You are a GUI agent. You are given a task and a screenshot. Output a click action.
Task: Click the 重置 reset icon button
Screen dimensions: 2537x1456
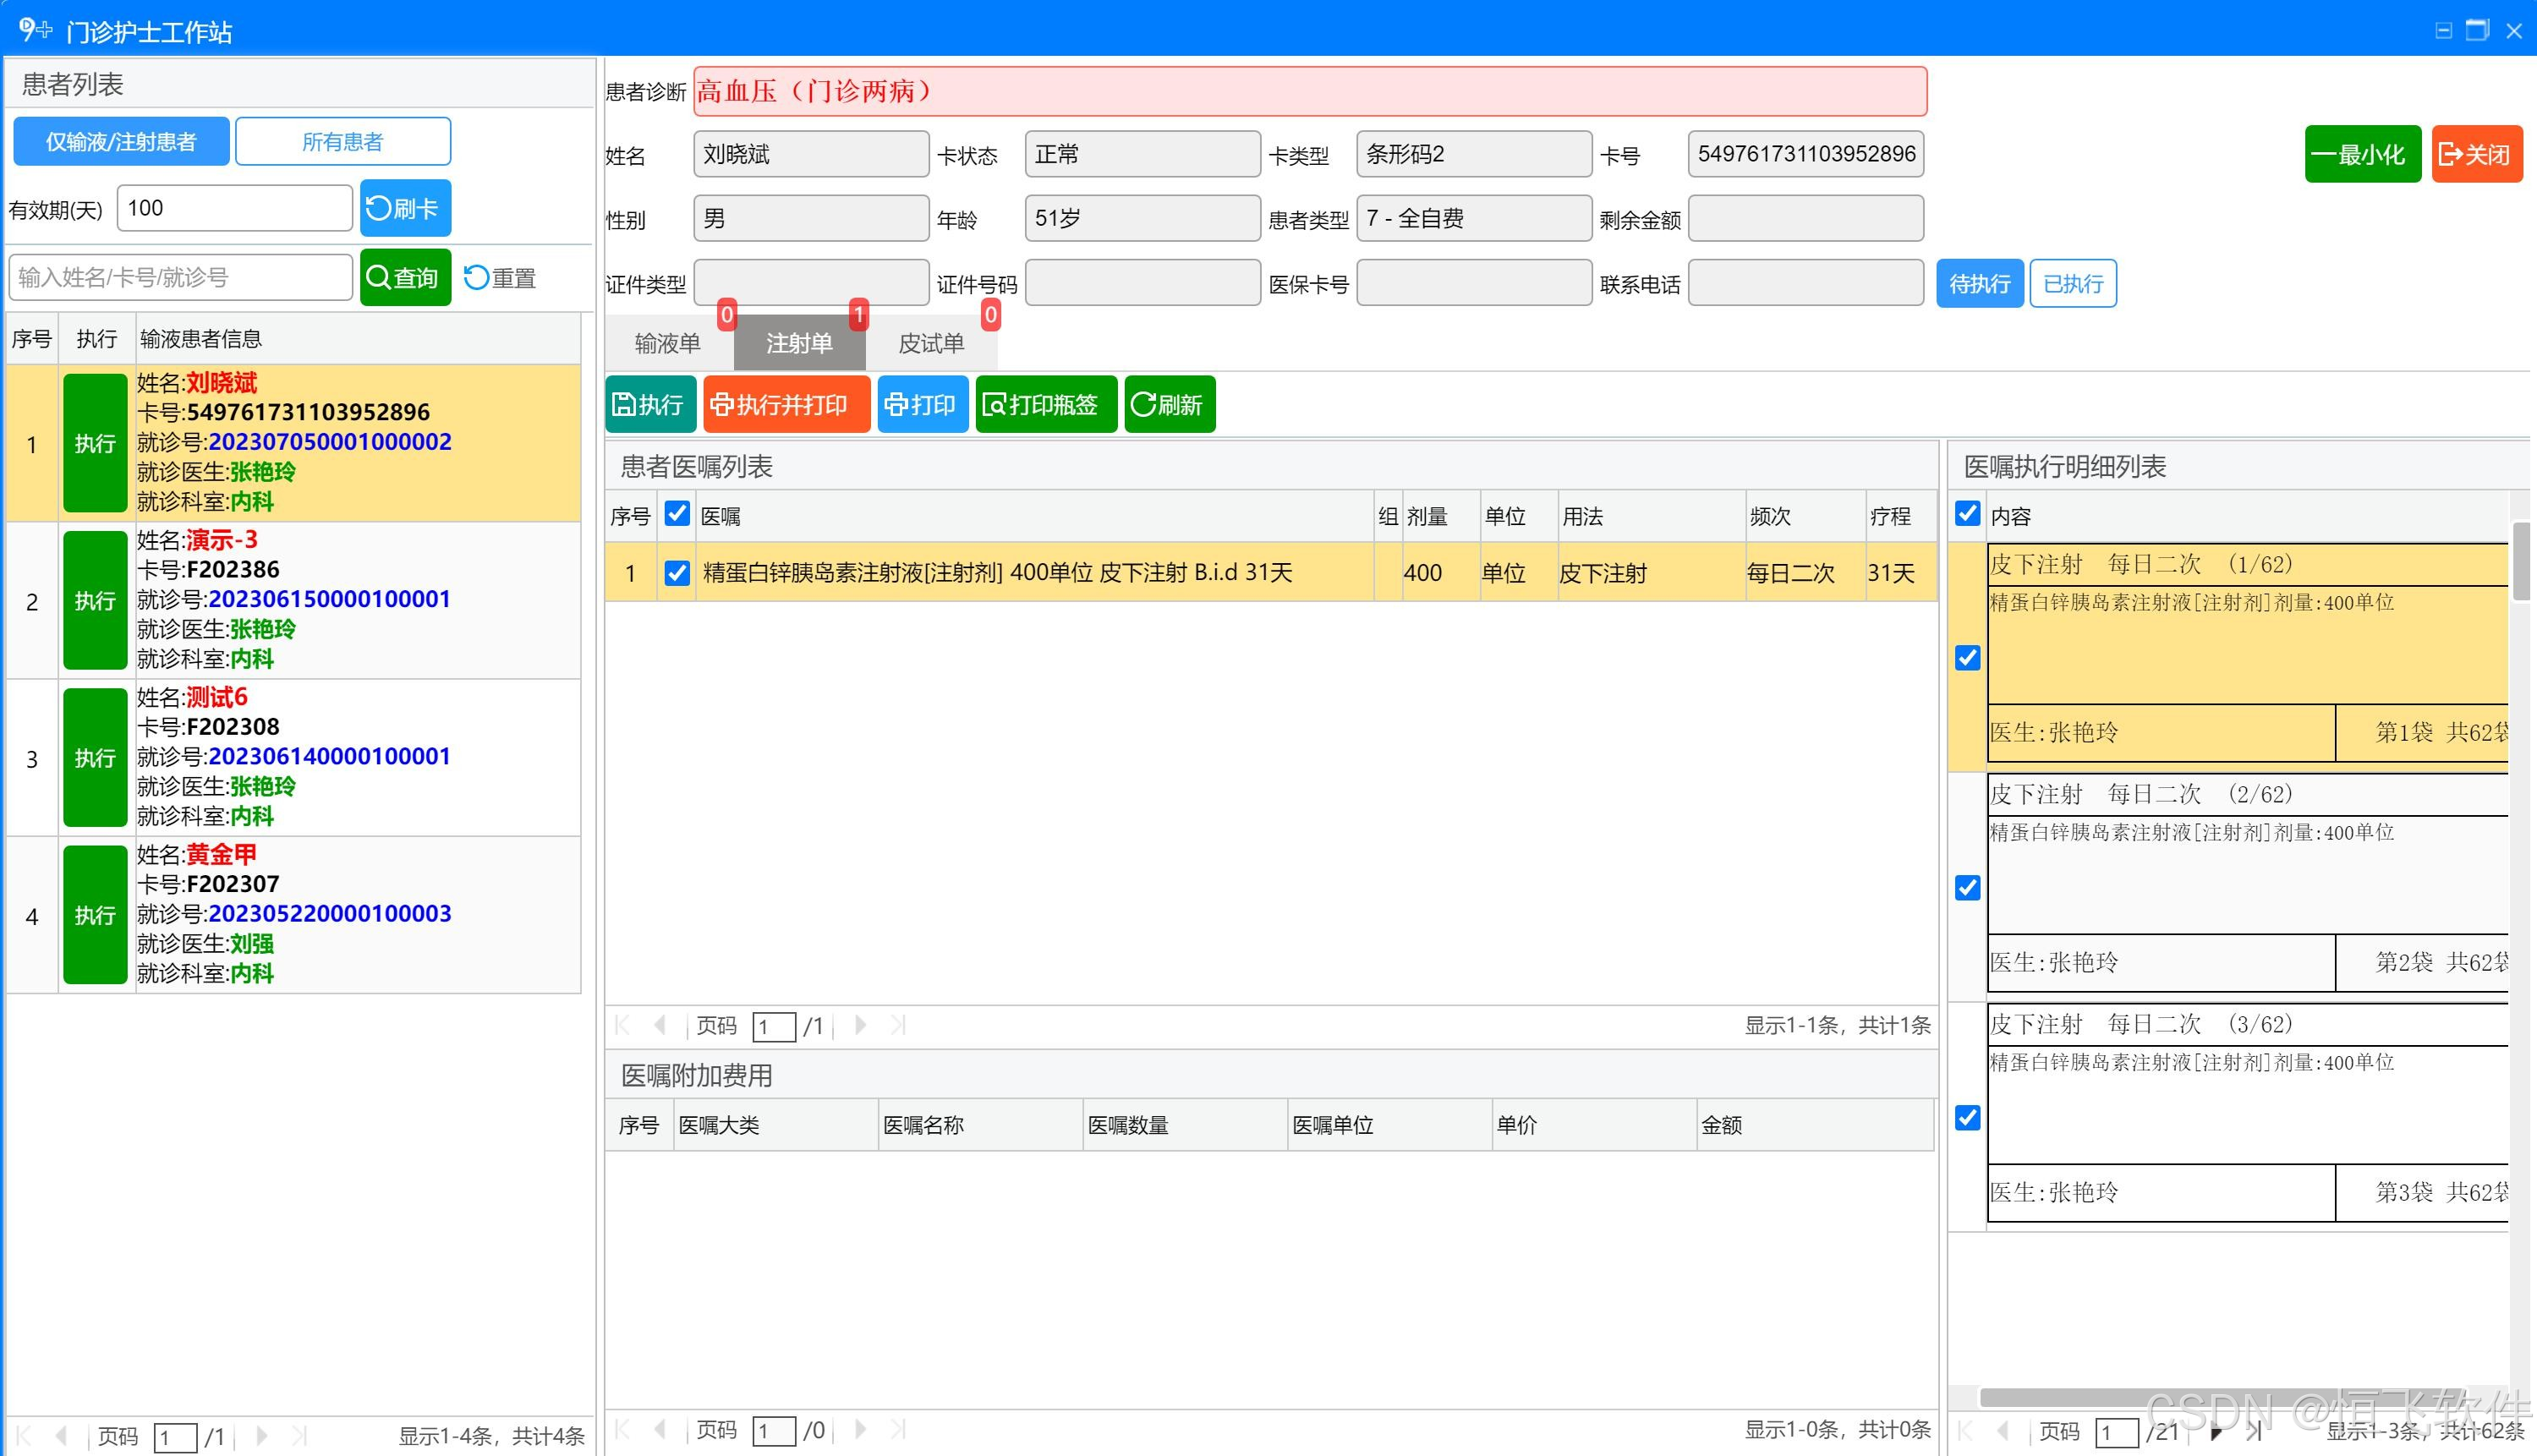[x=500, y=277]
